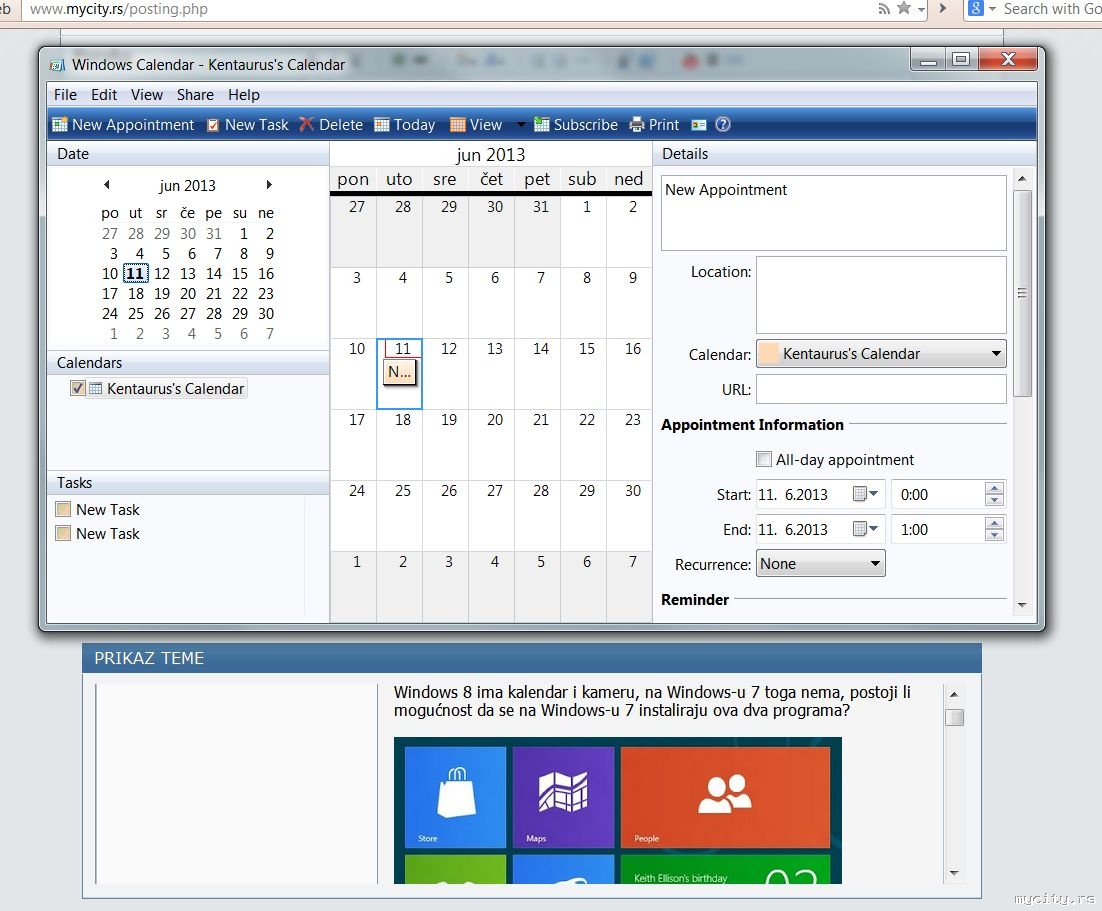Screen dimensions: 1102x911
Task: Jump to Today using the toolbar icon
Action: [x=382, y=125]
